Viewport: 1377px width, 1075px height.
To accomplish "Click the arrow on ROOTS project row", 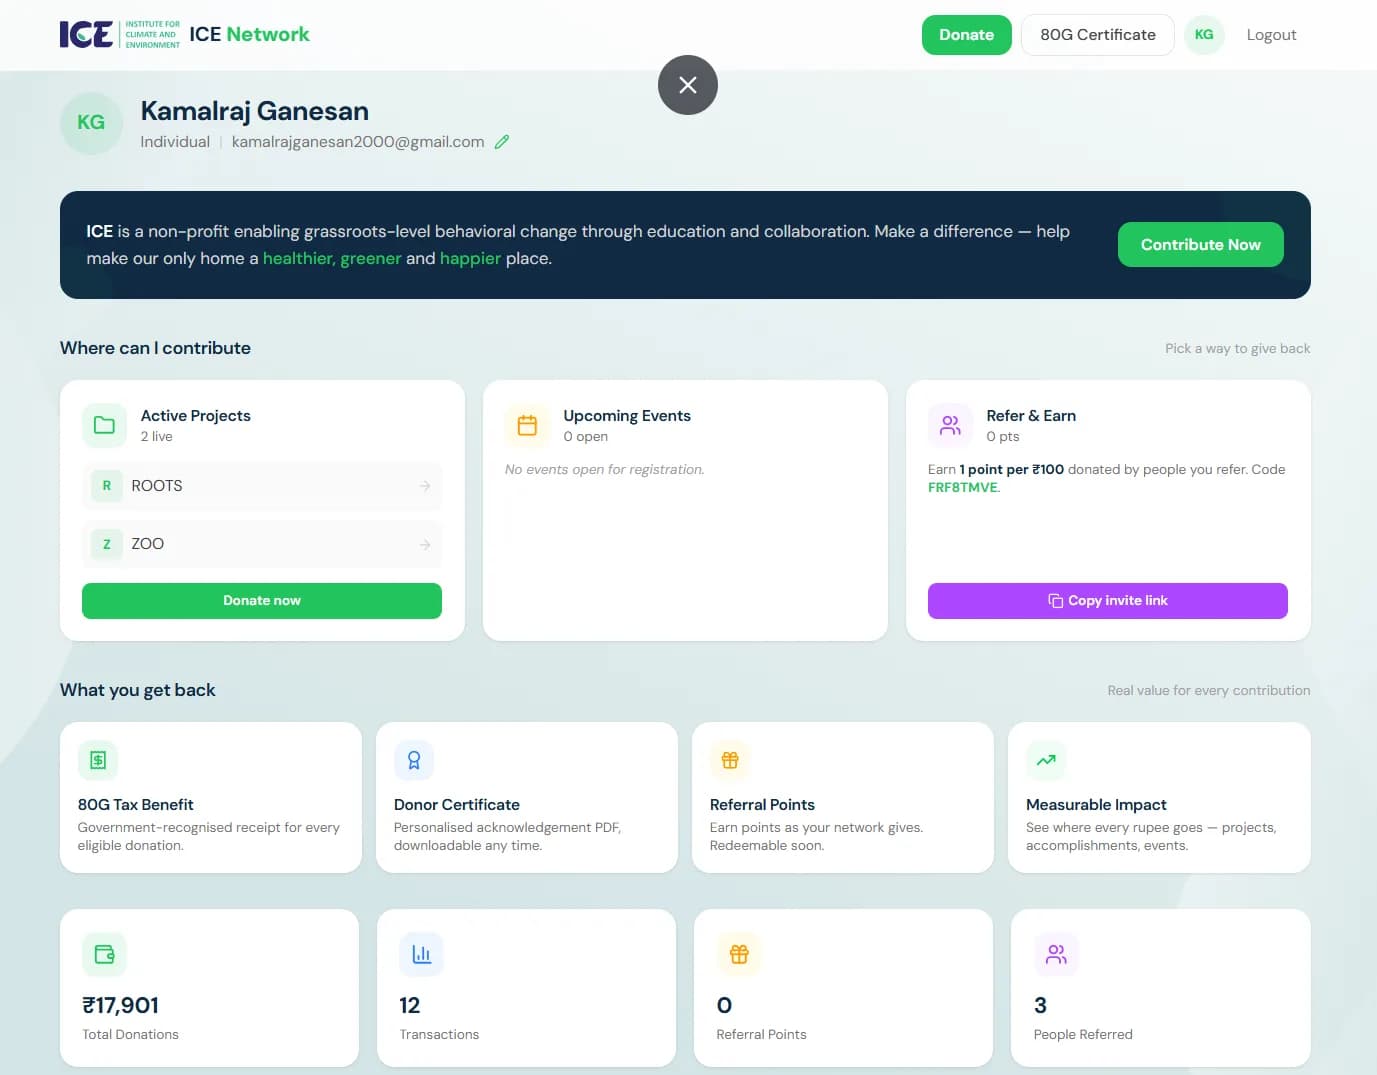I will [425, 486].
